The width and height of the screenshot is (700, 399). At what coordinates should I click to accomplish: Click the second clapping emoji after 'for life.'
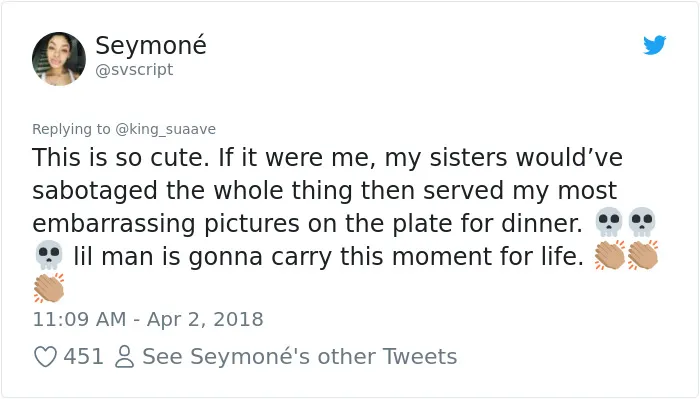coord(643,255)
